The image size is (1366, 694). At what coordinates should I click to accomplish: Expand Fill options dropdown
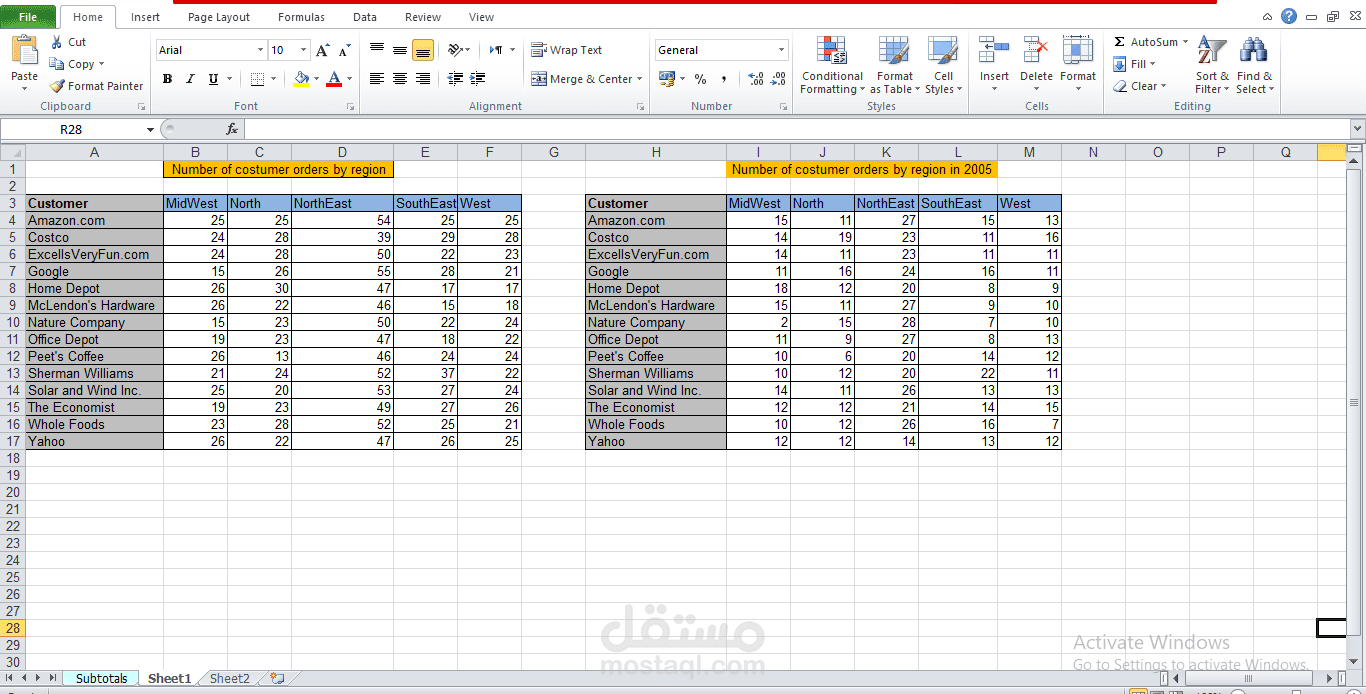point(1152,64)
